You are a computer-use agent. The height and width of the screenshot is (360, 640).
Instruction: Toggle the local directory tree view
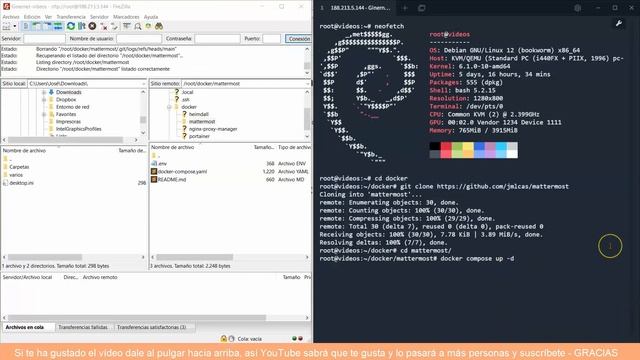tap(37, 27)
